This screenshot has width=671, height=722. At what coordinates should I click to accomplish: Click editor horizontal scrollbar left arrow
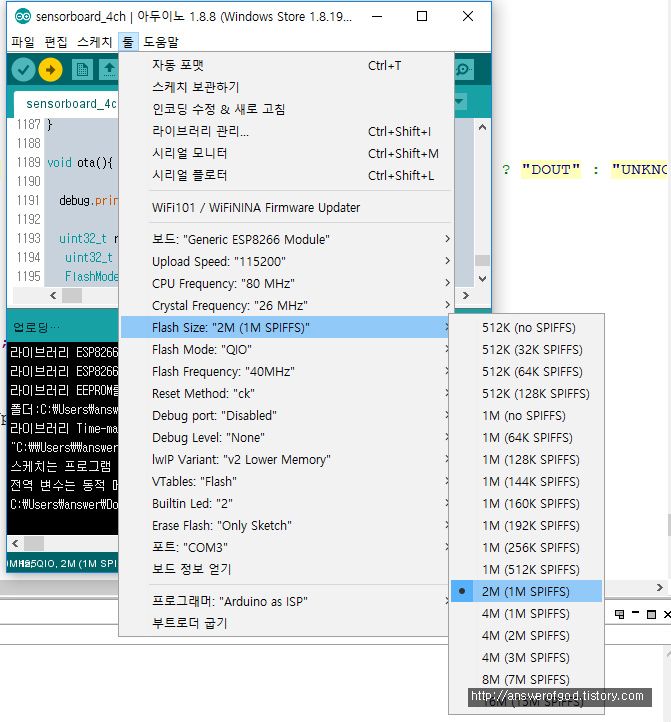coord(53,296)
